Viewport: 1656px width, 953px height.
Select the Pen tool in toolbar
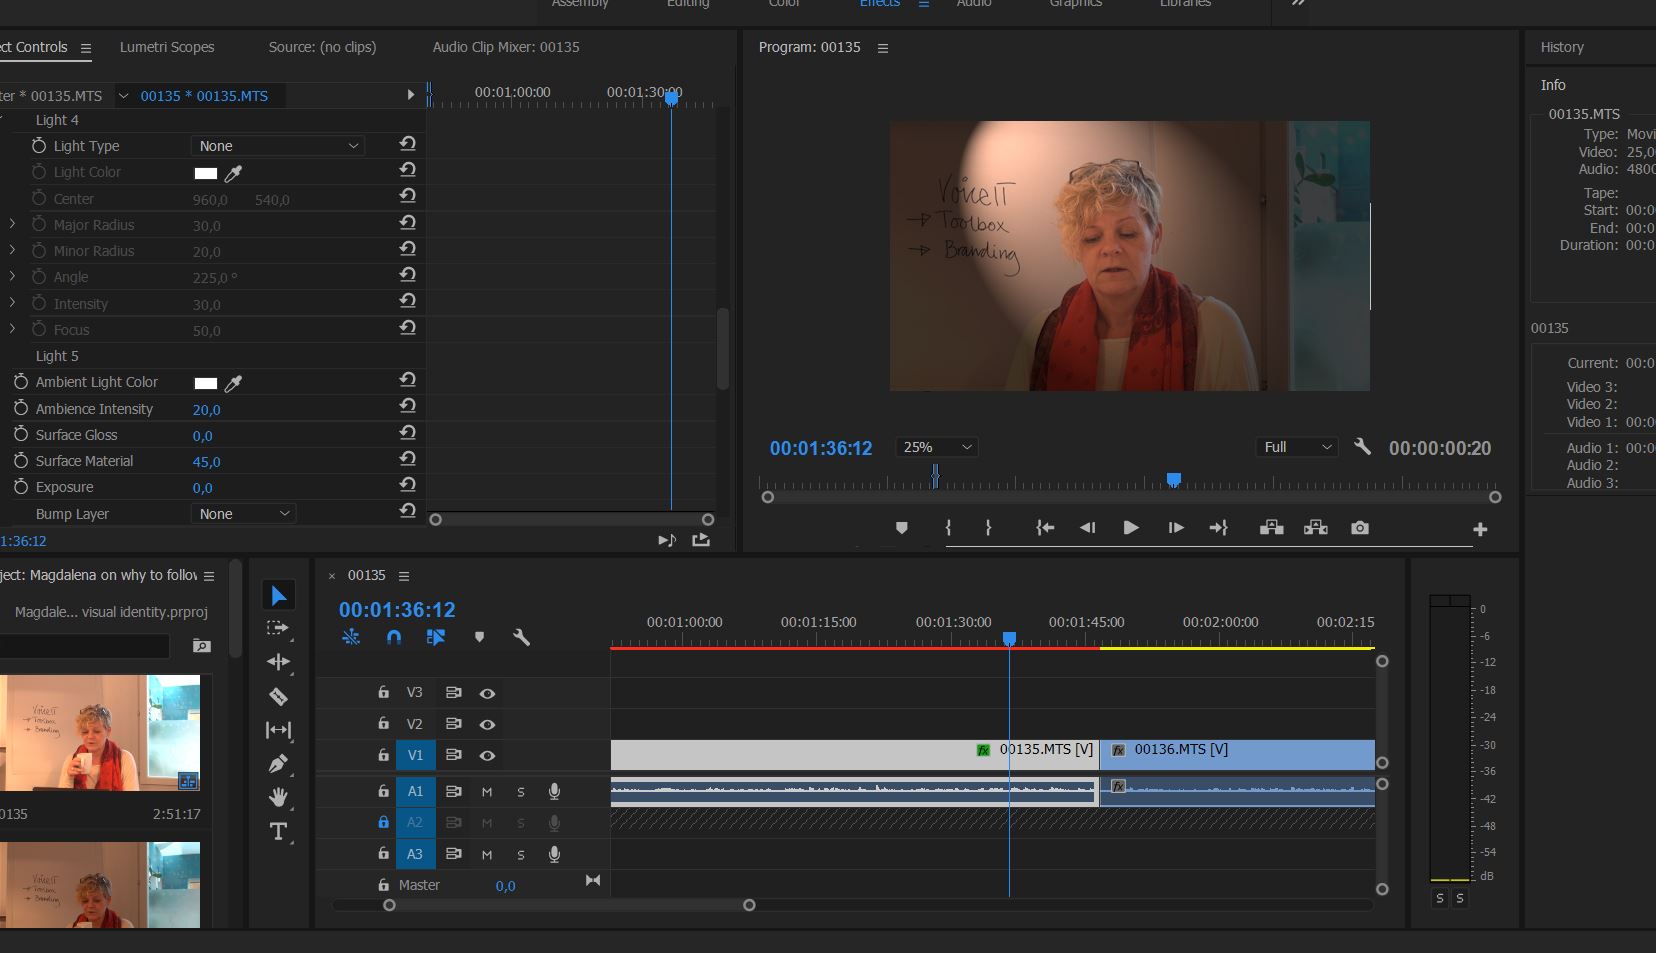(x=278, y=764)
